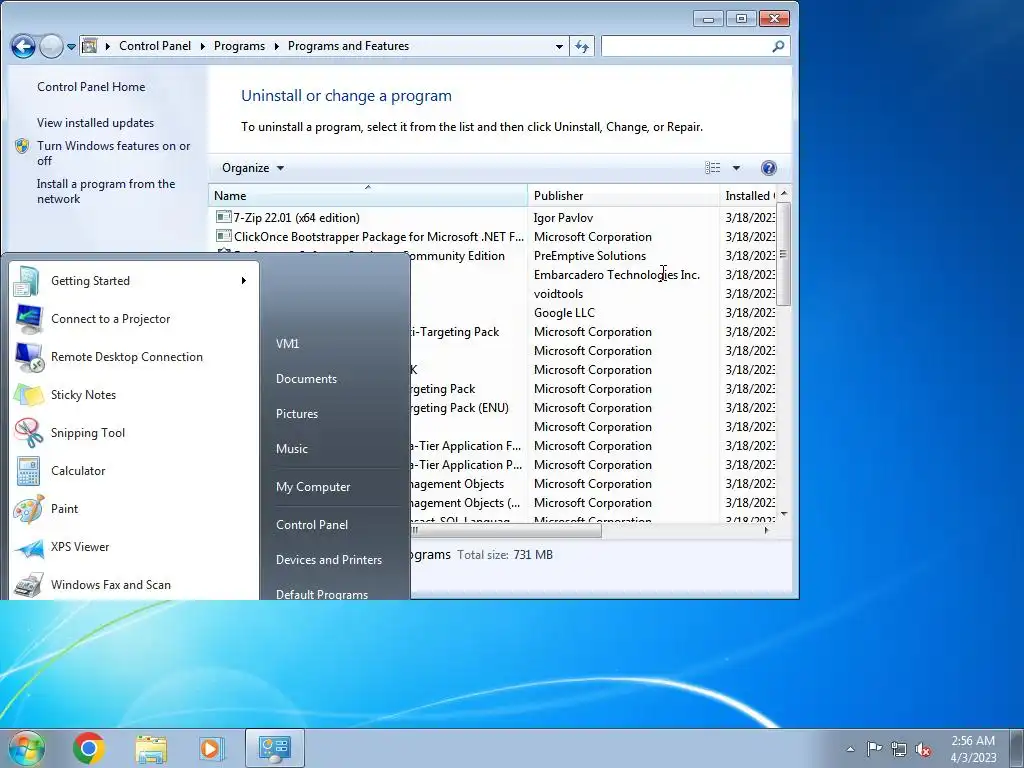Click Install a program from the network

click(x=106, y=191)
